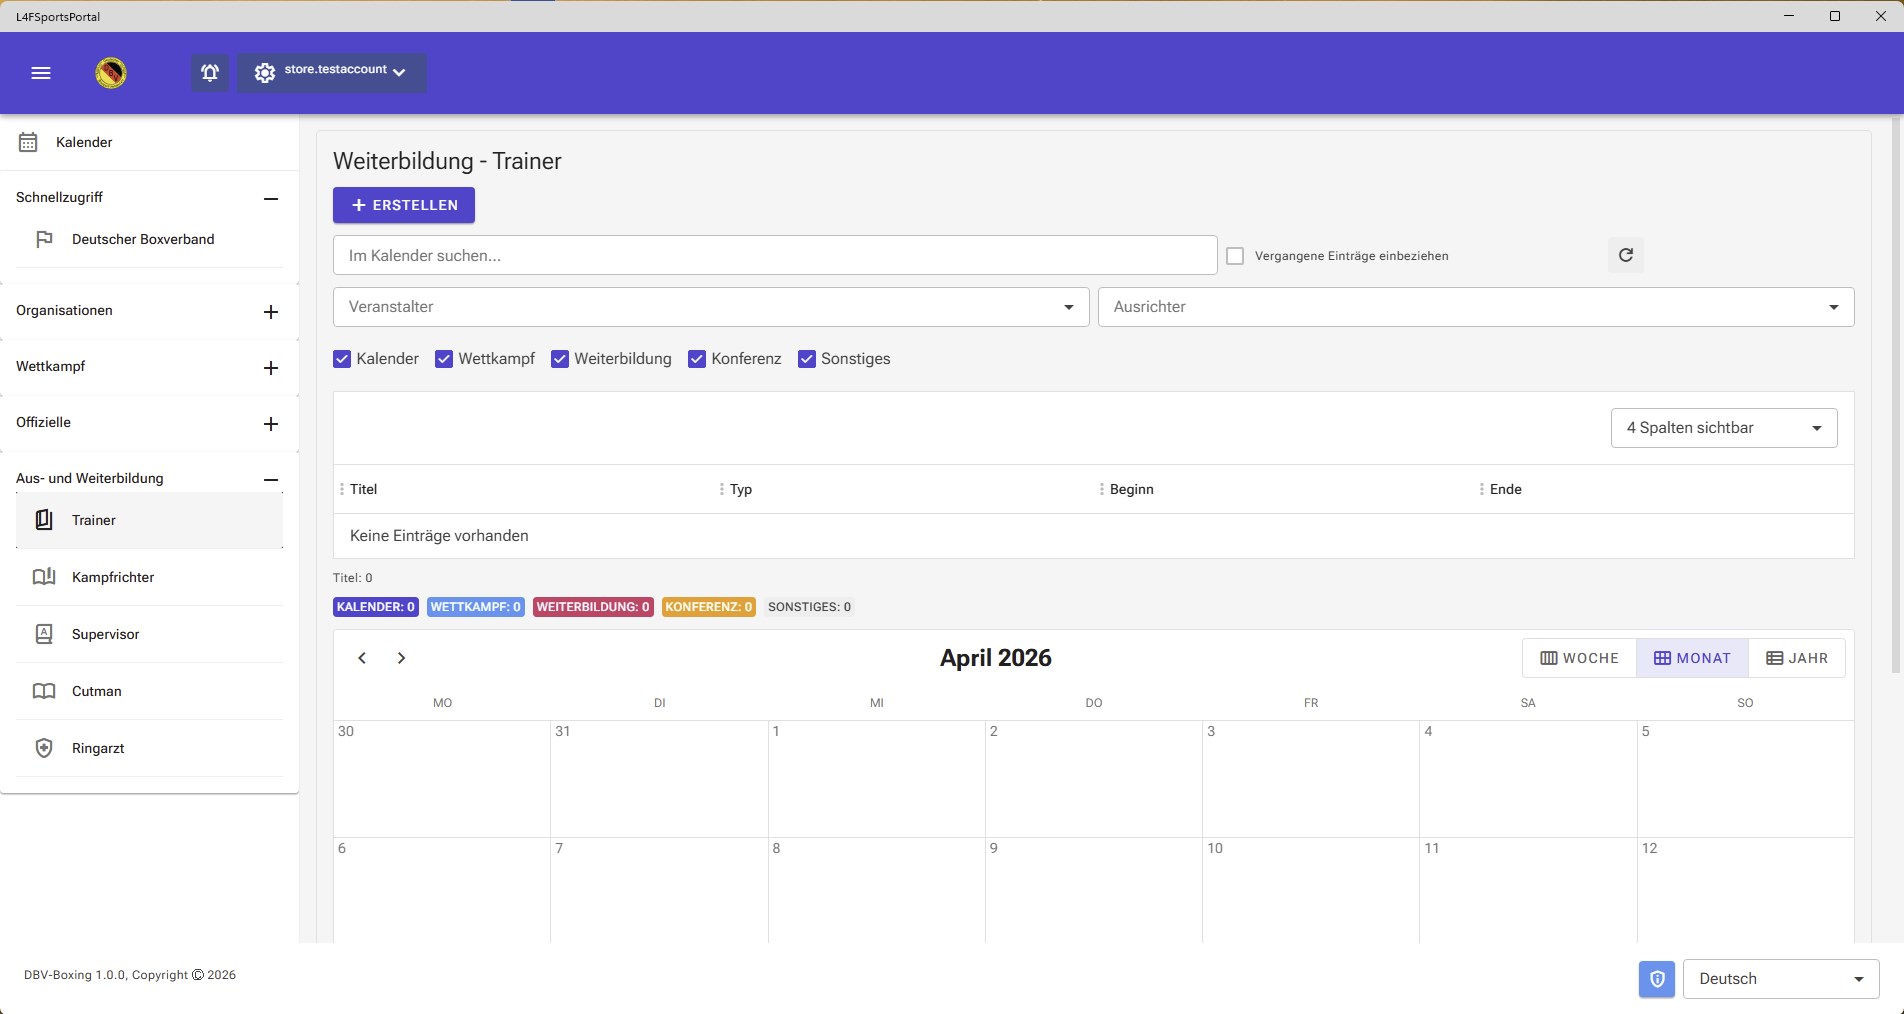The height and width of the screenshot is (1014, 1904).
Task: Open the 4 Spalten sichtbar dropdown
Action: [x=1724, y=428]
